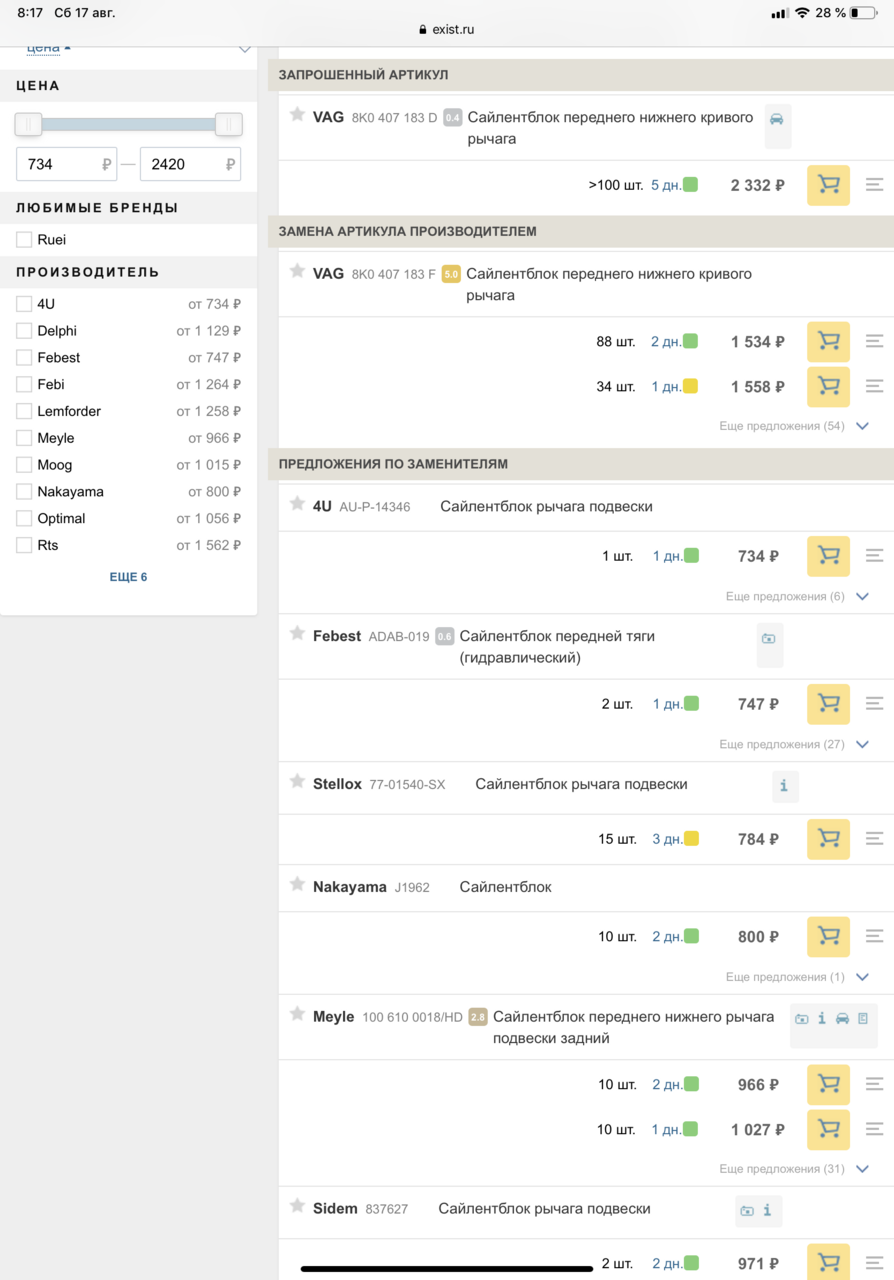Show 6 more manufacturers (ЕЩЕ 6)
Viewport: 894px width, 1280px height.
click(128, 577)
